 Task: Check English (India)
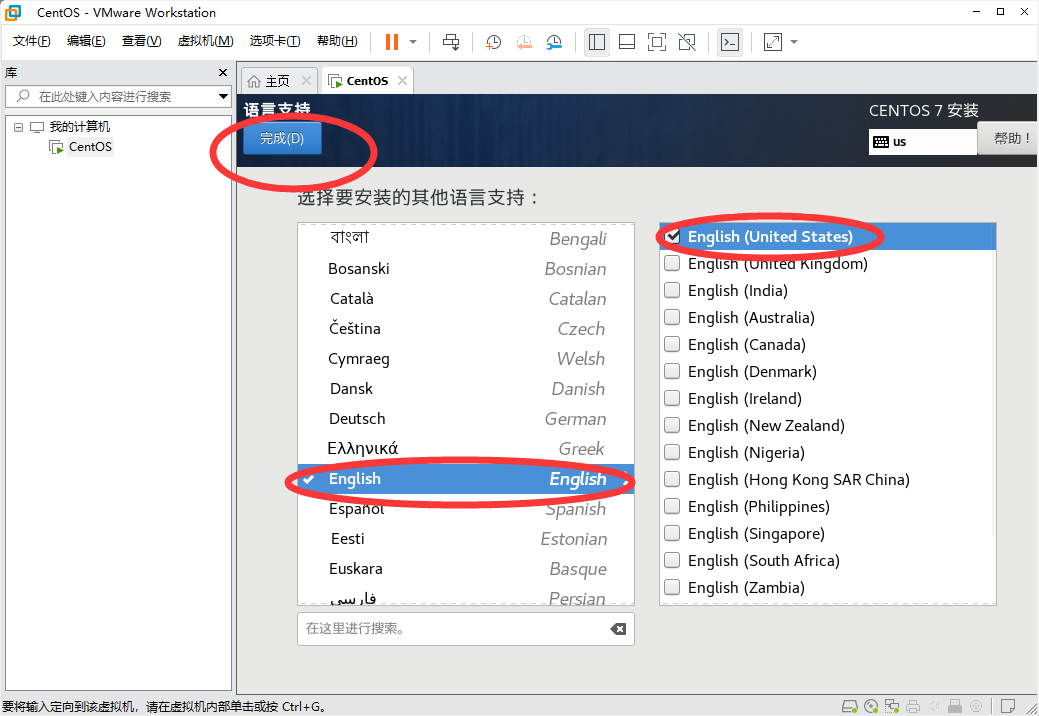pos(673,290)
